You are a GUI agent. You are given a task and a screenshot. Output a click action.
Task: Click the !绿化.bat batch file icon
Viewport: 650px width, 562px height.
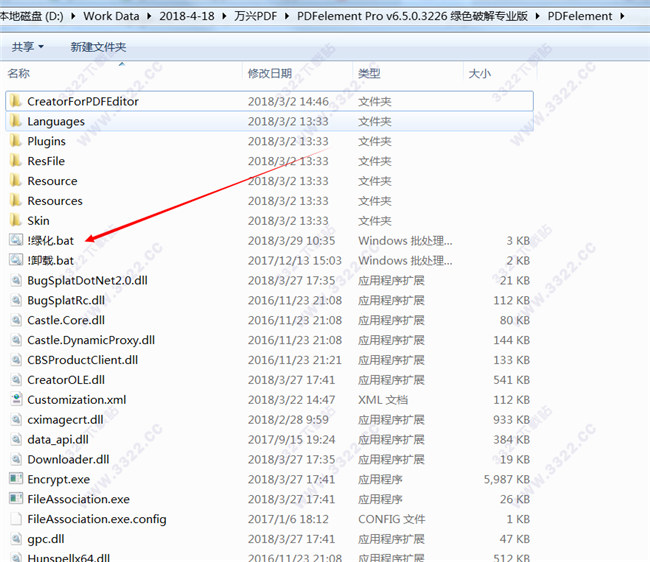[x=16, y=240]
